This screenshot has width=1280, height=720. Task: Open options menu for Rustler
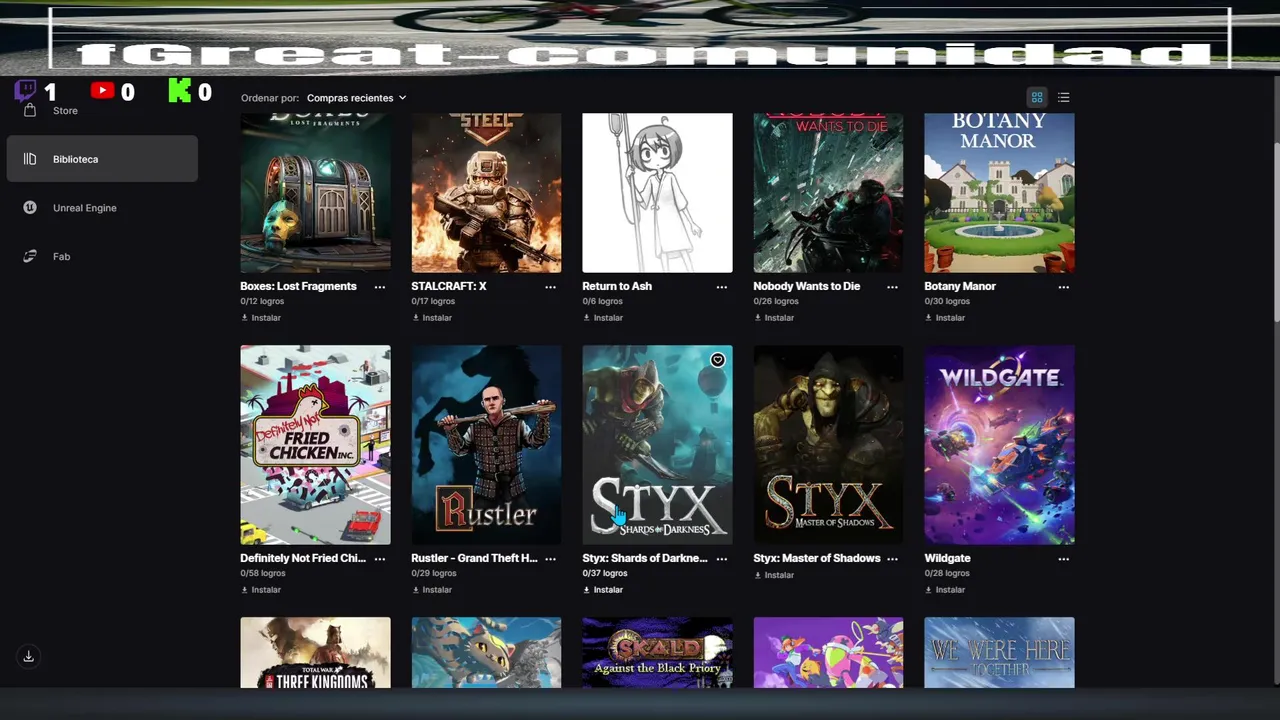(x=550, y=559)
